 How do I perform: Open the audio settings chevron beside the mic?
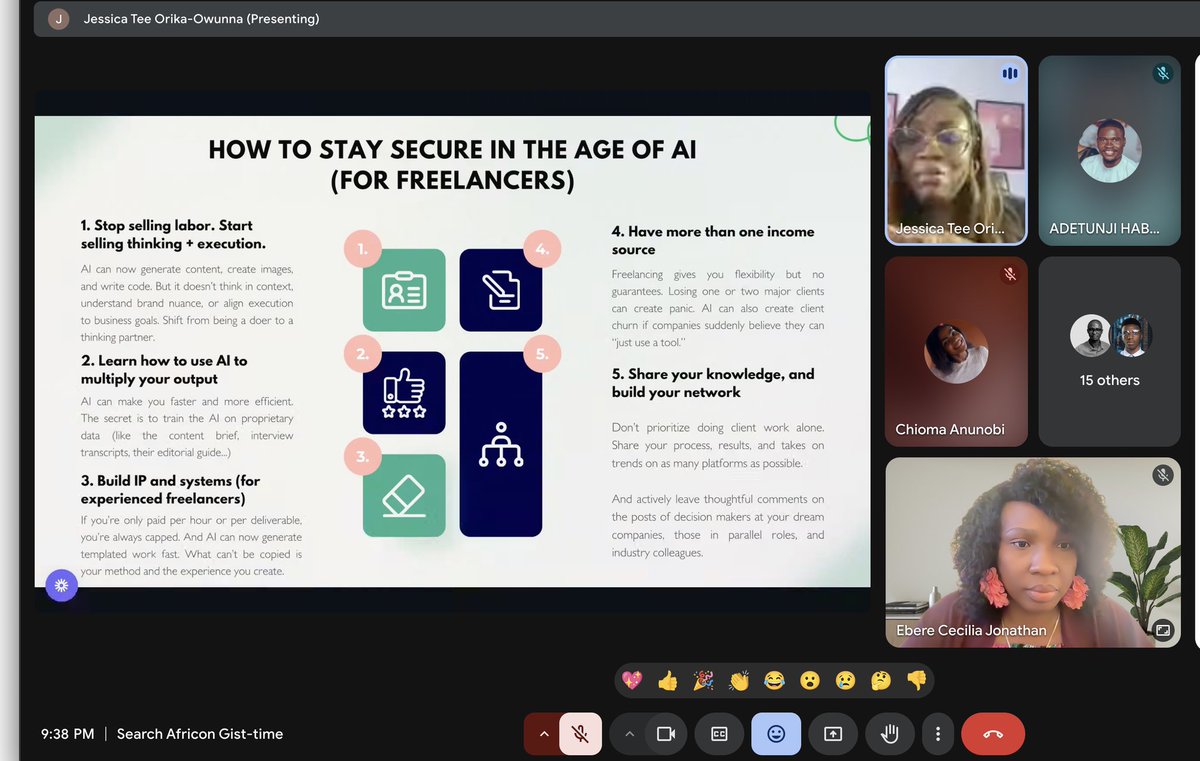coord(543,733)
